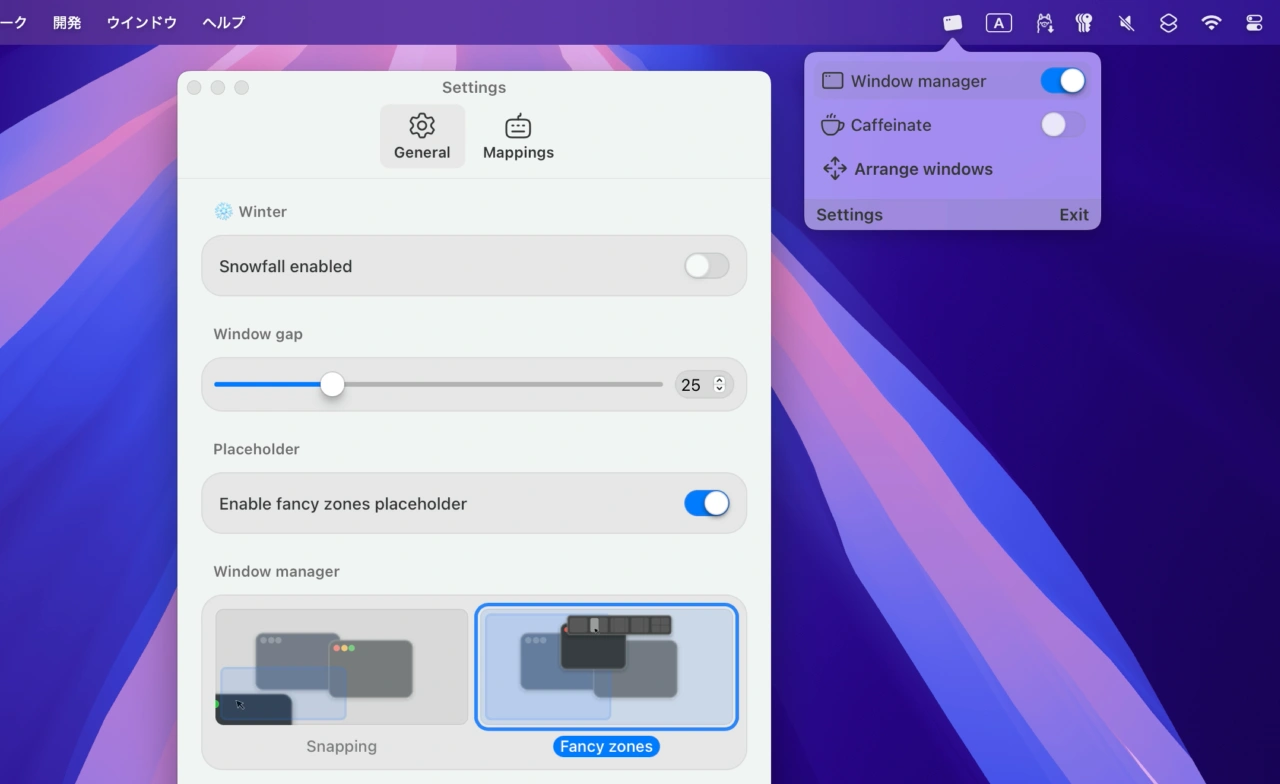Click the Arrange windows arrows icon

(x=834, y=169)
